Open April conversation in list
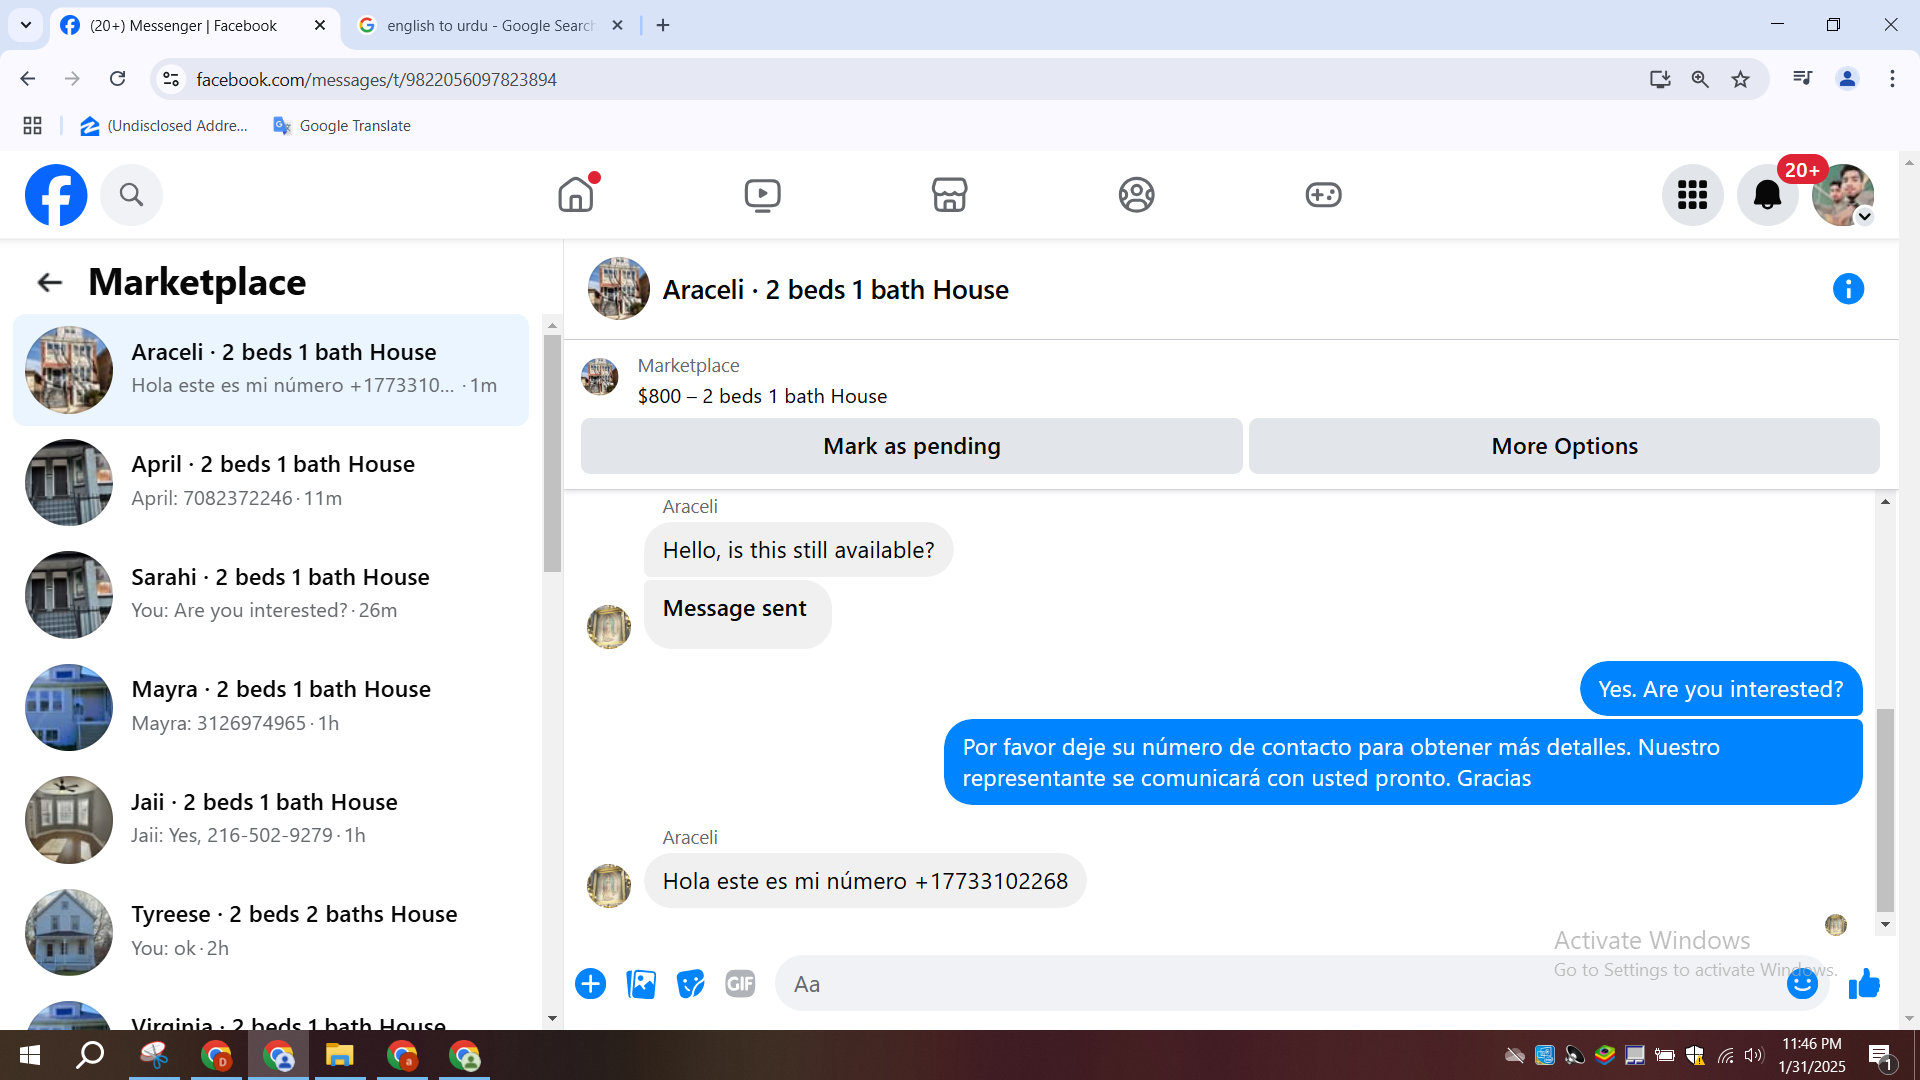1920x1080 pixels. click(x=271, y=482)
